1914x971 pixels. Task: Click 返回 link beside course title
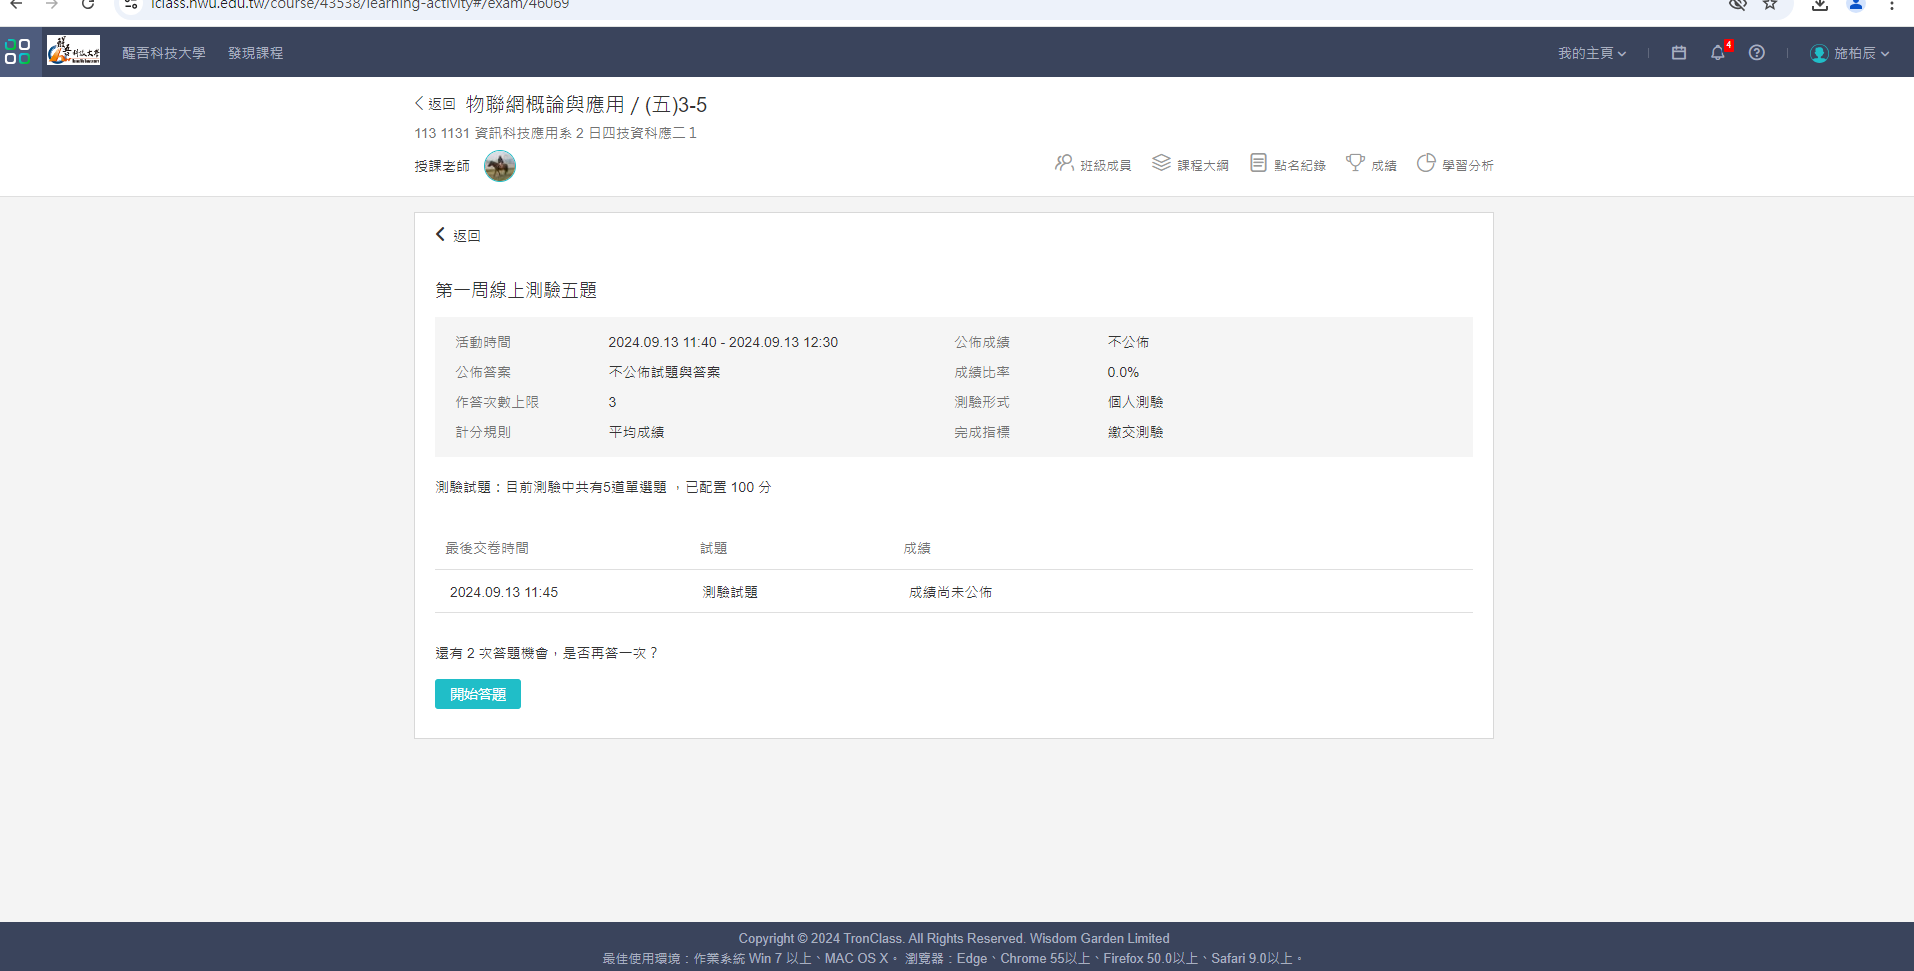[435, 104]
